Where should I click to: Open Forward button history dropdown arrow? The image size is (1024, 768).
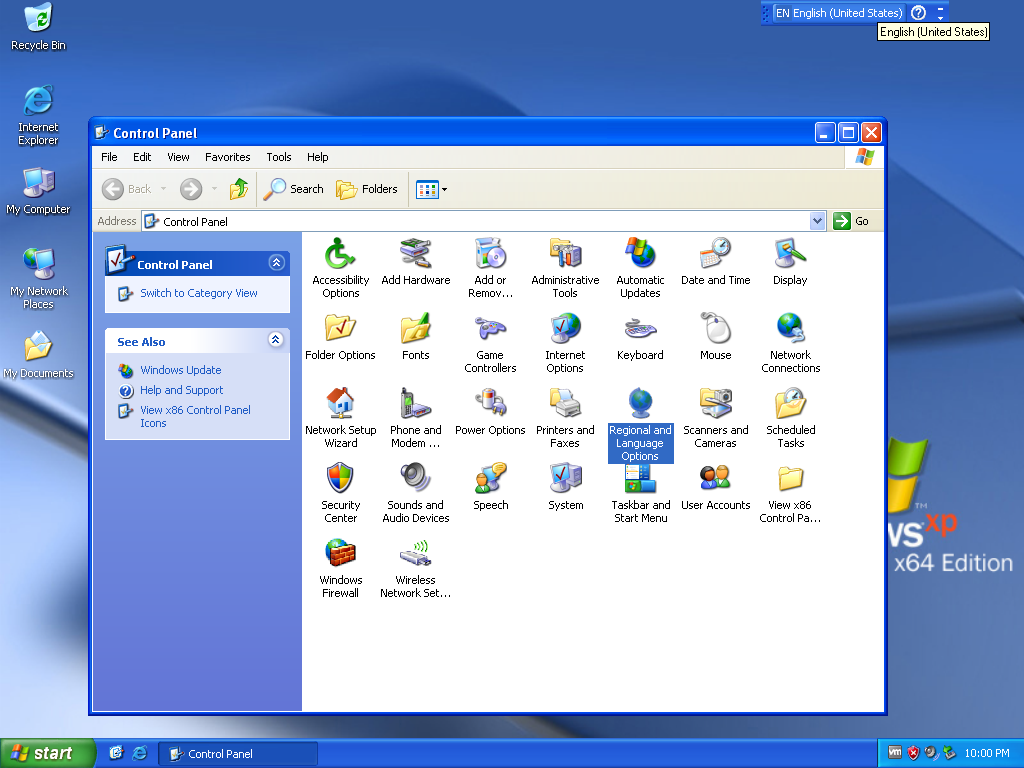click(x=214, y=189)
